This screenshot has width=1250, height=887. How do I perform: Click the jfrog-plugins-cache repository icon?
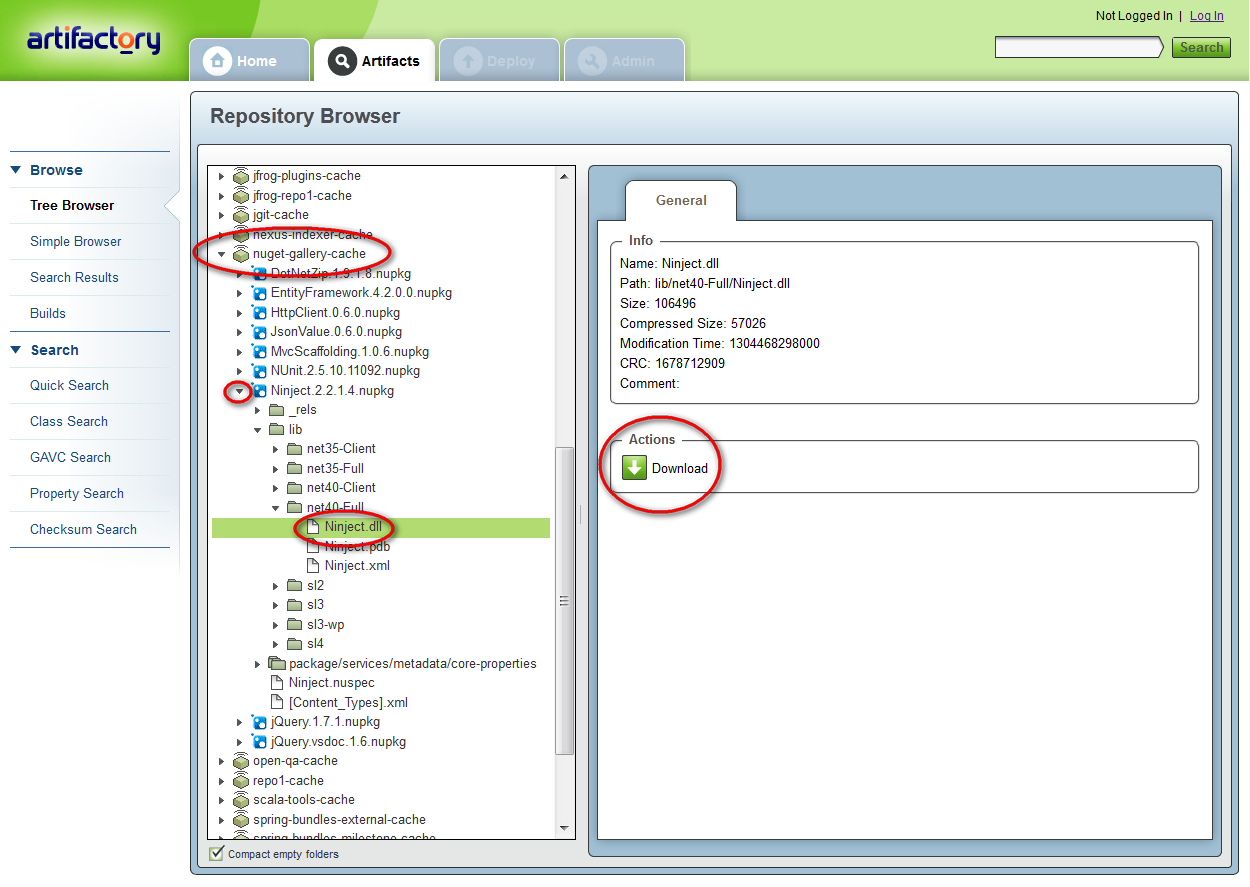[241, 176]
